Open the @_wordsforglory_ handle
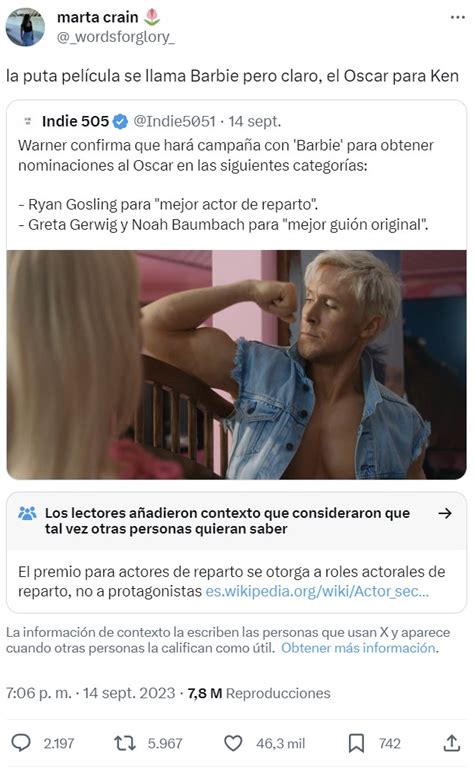This screenshot has width=474, height=770. tap(115, 37)
